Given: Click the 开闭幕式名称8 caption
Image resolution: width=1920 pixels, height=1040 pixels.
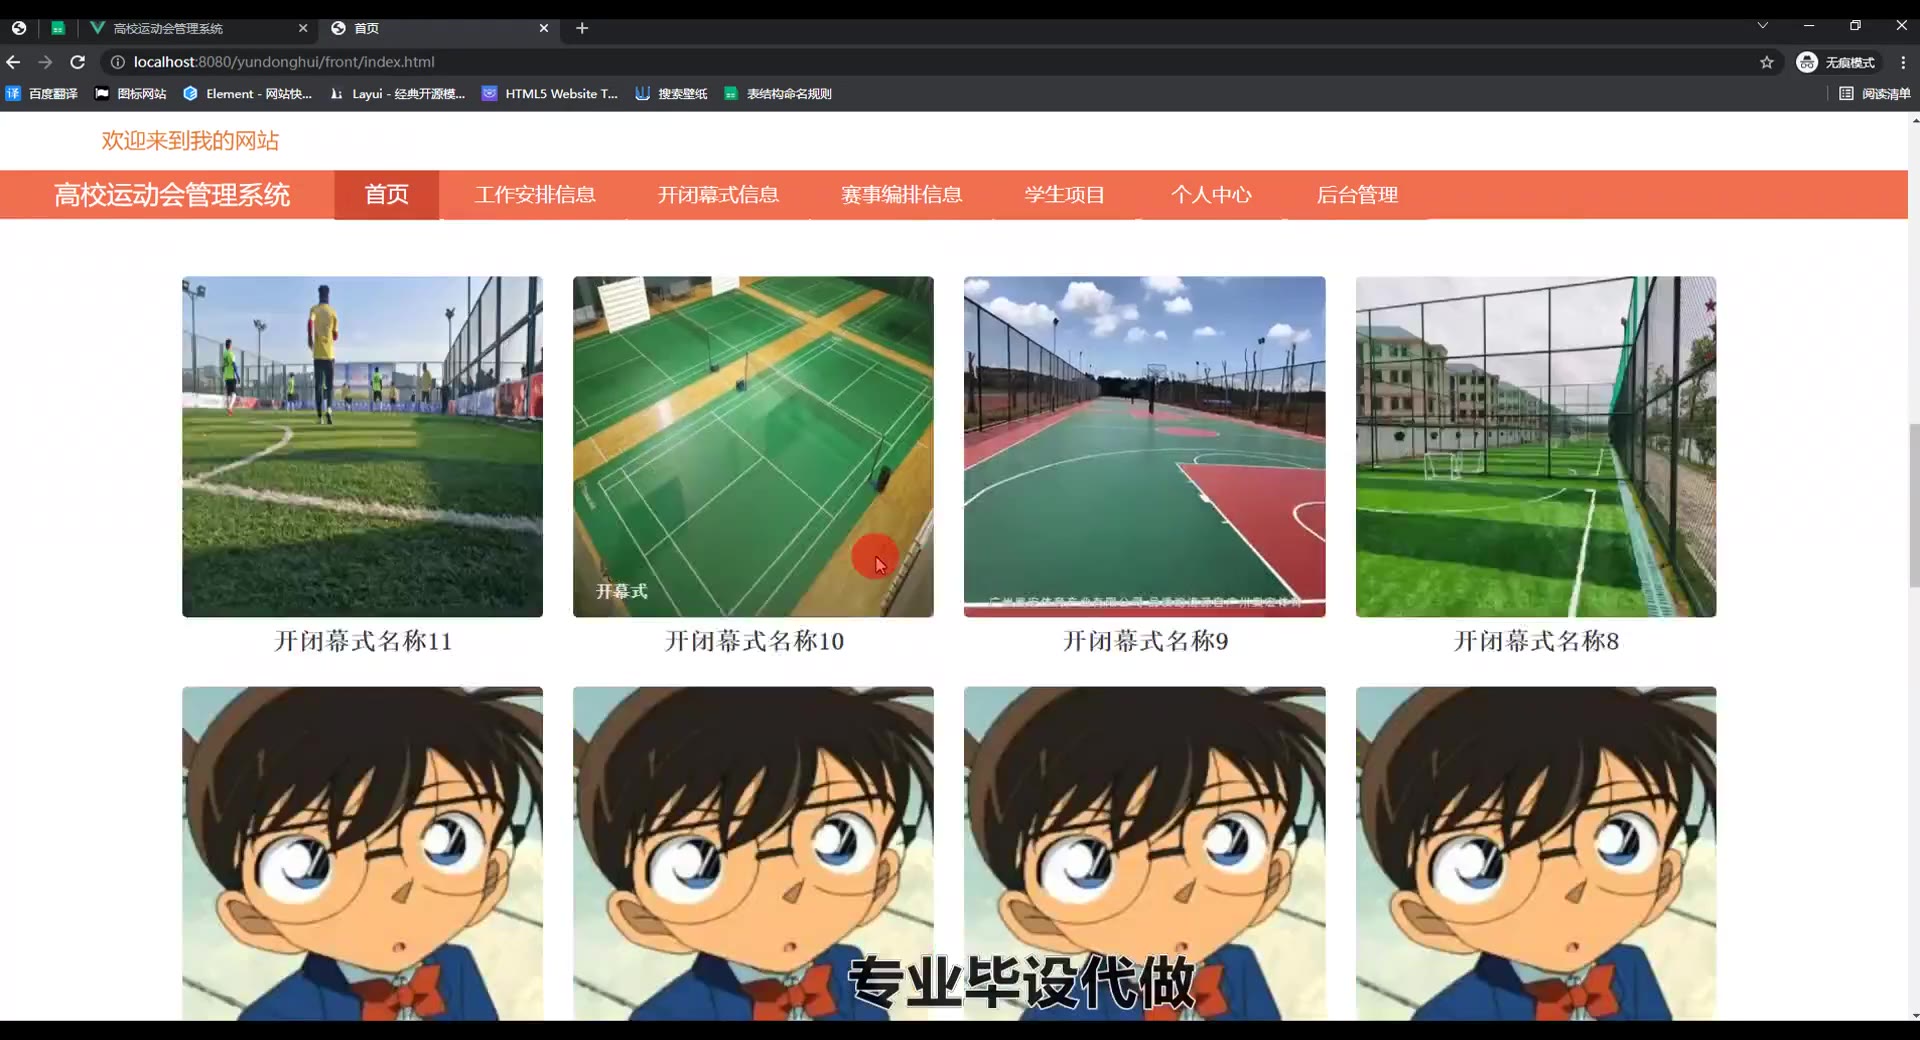Looking at the screenshot, I should (x=1536, y=641).
